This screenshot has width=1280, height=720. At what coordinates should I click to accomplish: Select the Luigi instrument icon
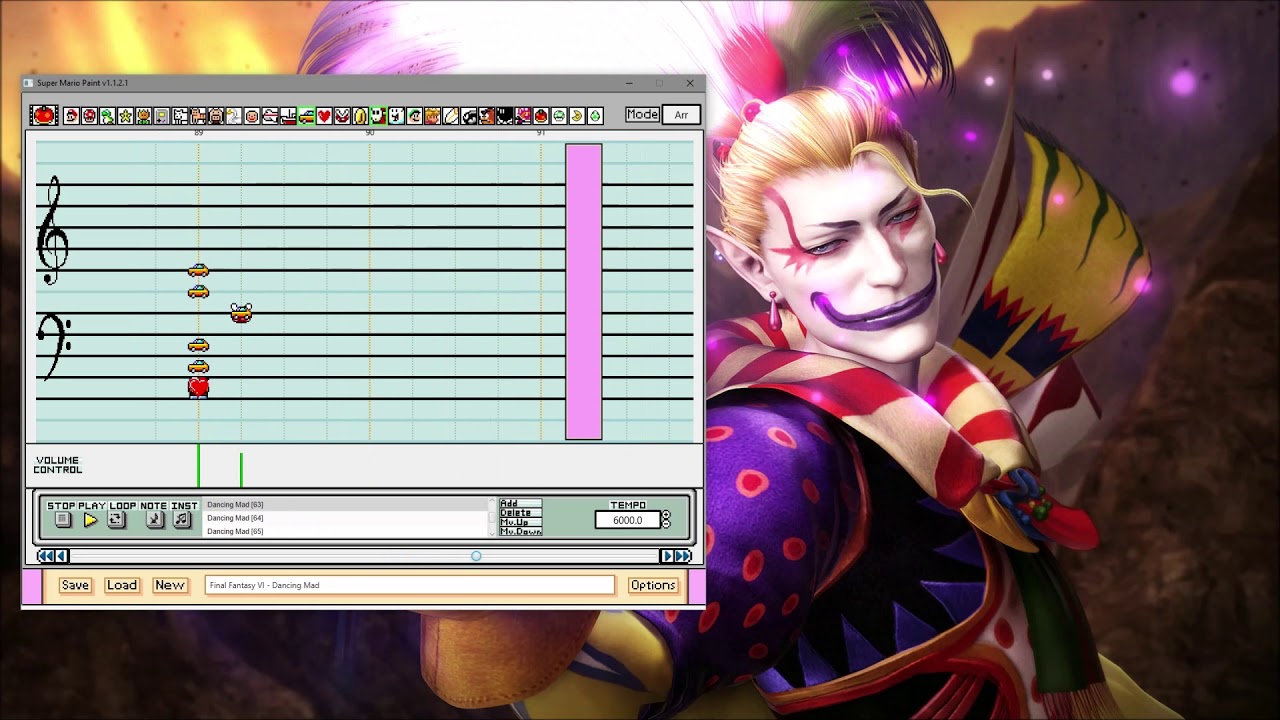coord(414,116)
